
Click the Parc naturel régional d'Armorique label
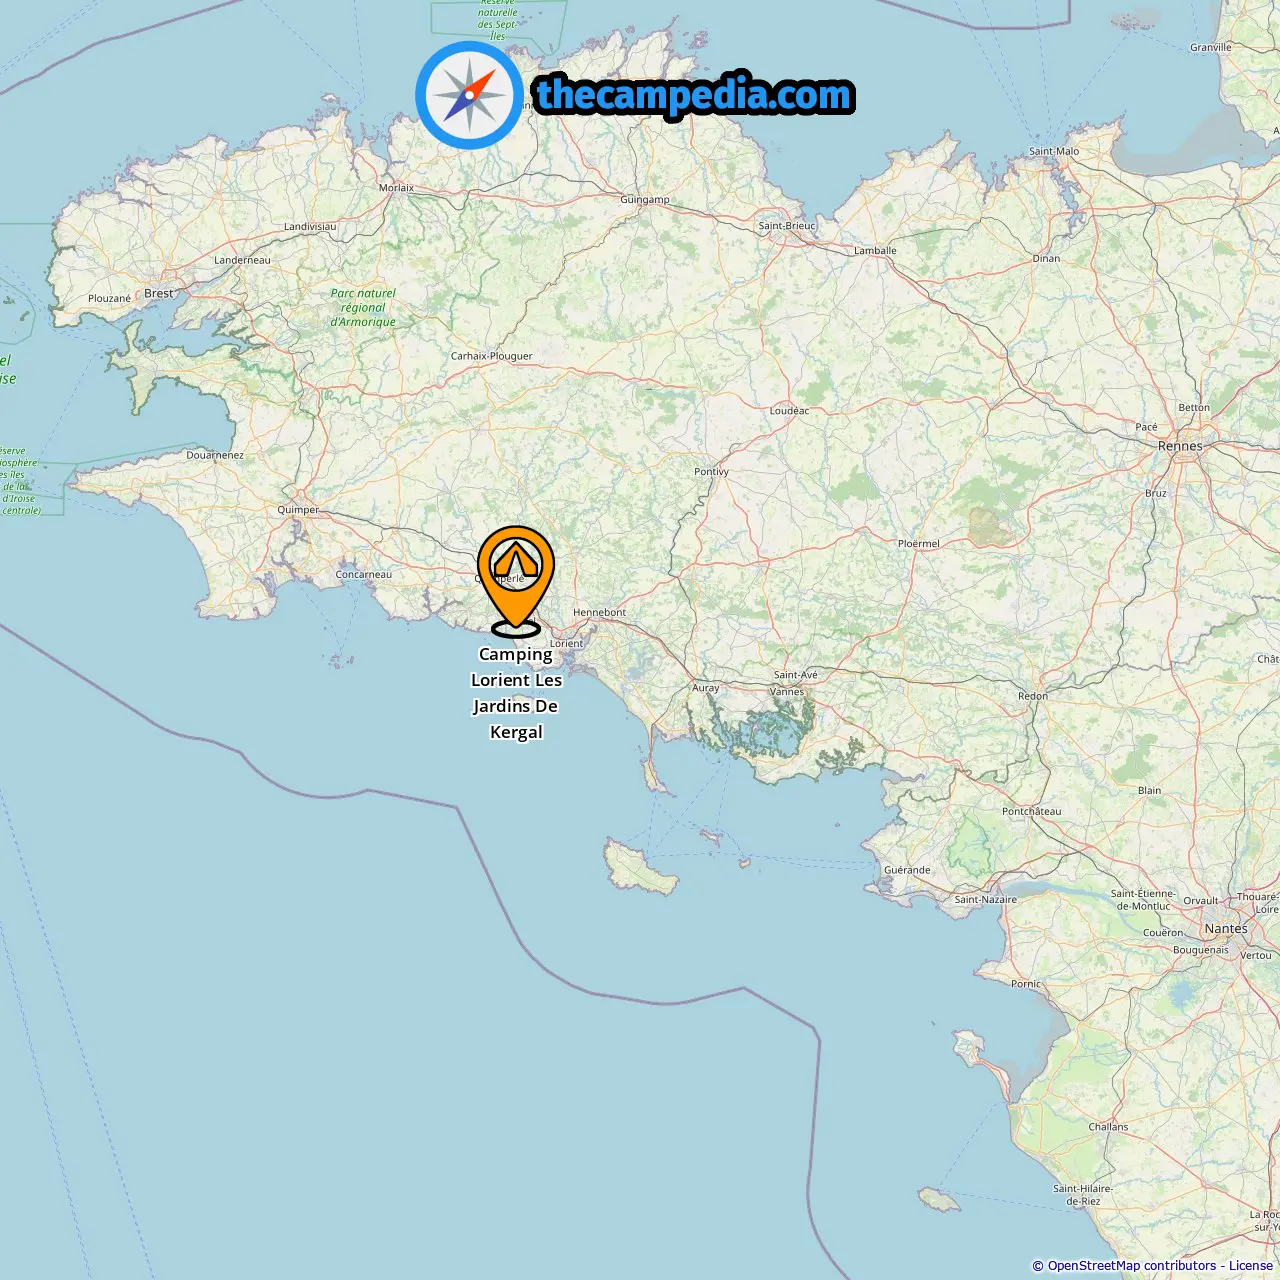[363, 308]
